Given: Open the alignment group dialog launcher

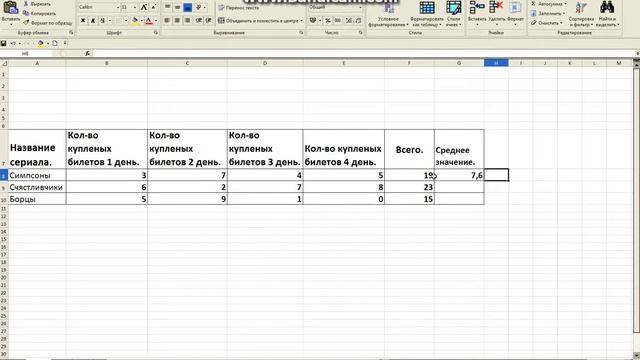Looking at the screenshot, I should pyautogui.click(x=301, y=33).
